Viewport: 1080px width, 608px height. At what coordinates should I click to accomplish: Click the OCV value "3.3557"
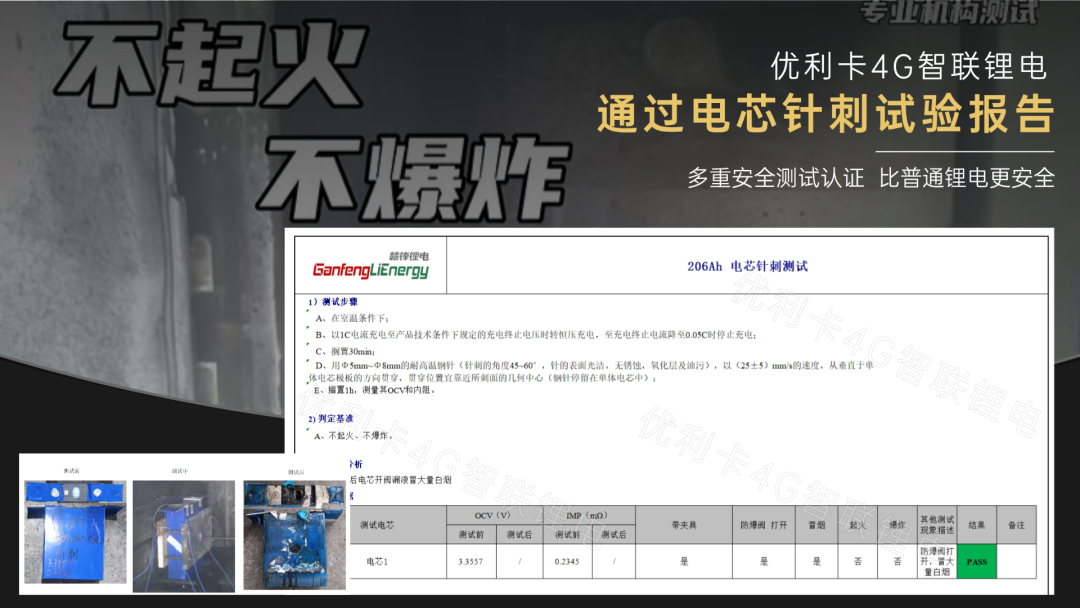tap(470, 562)
